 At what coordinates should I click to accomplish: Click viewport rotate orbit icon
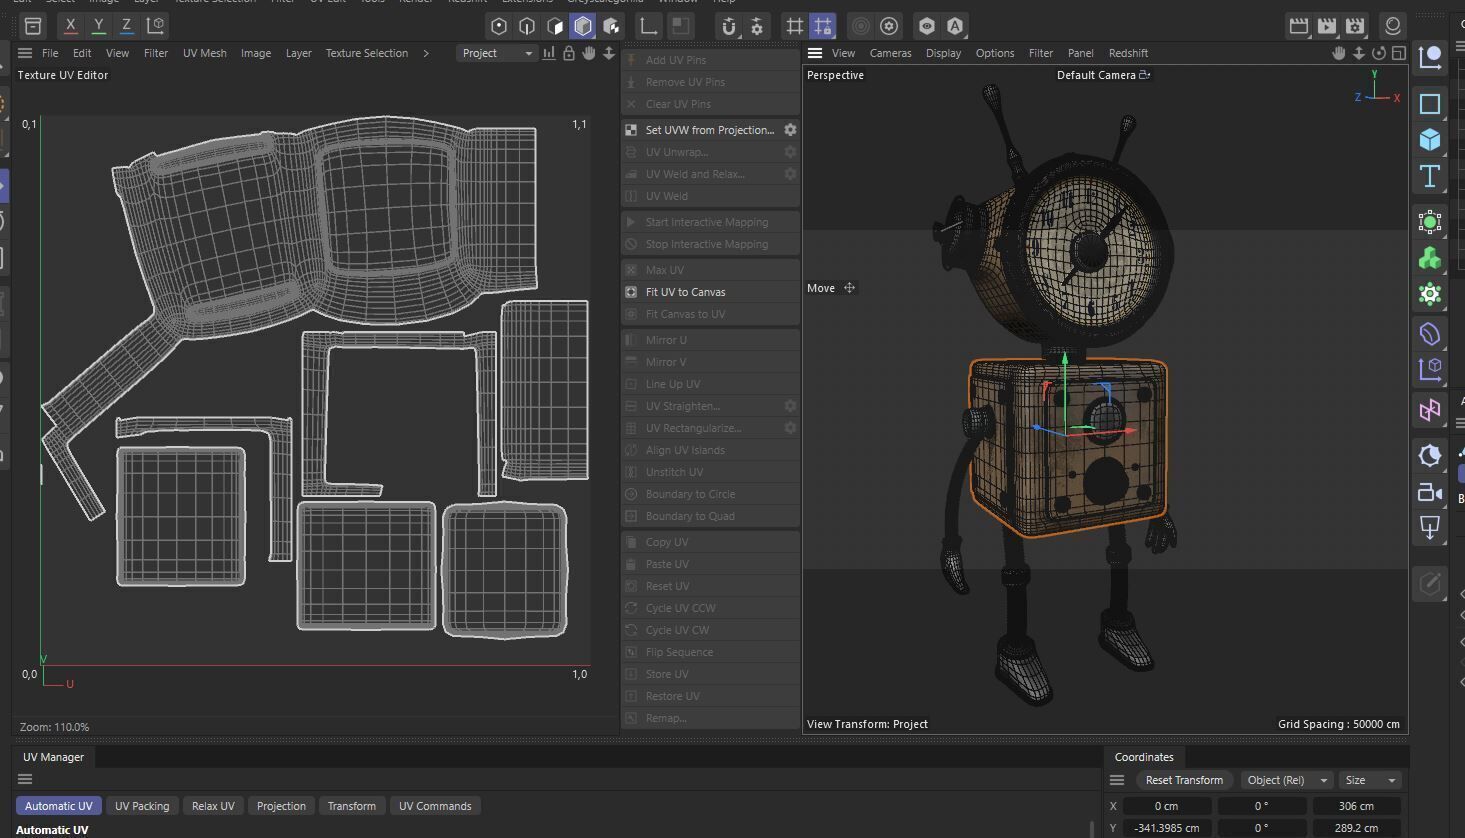click(x=1379, y=53)
